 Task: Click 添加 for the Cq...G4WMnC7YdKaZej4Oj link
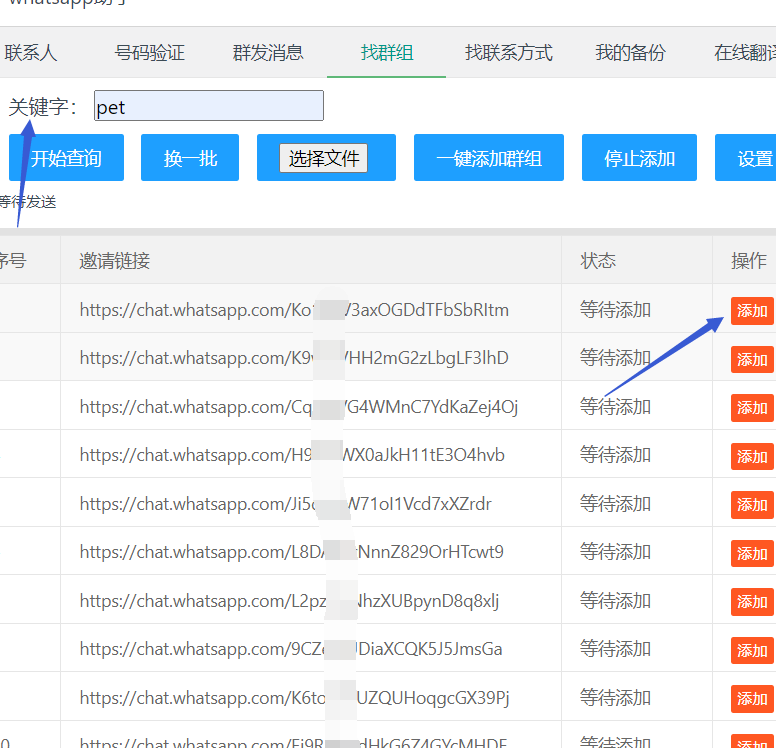pyautogui.click(x=752, y=408)
